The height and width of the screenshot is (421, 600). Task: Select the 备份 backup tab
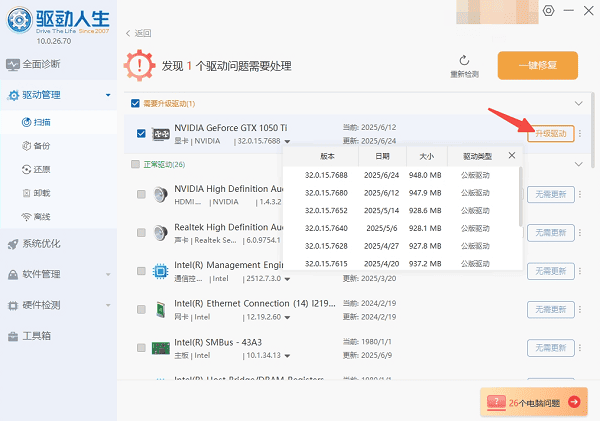coord(42,146)
